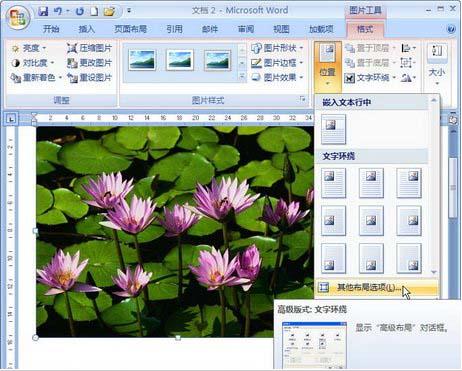This screenshot has width=462, height=371.
Task: Open 文字环绕 text wrapping dropdown
Action: [x=370, y=78]
